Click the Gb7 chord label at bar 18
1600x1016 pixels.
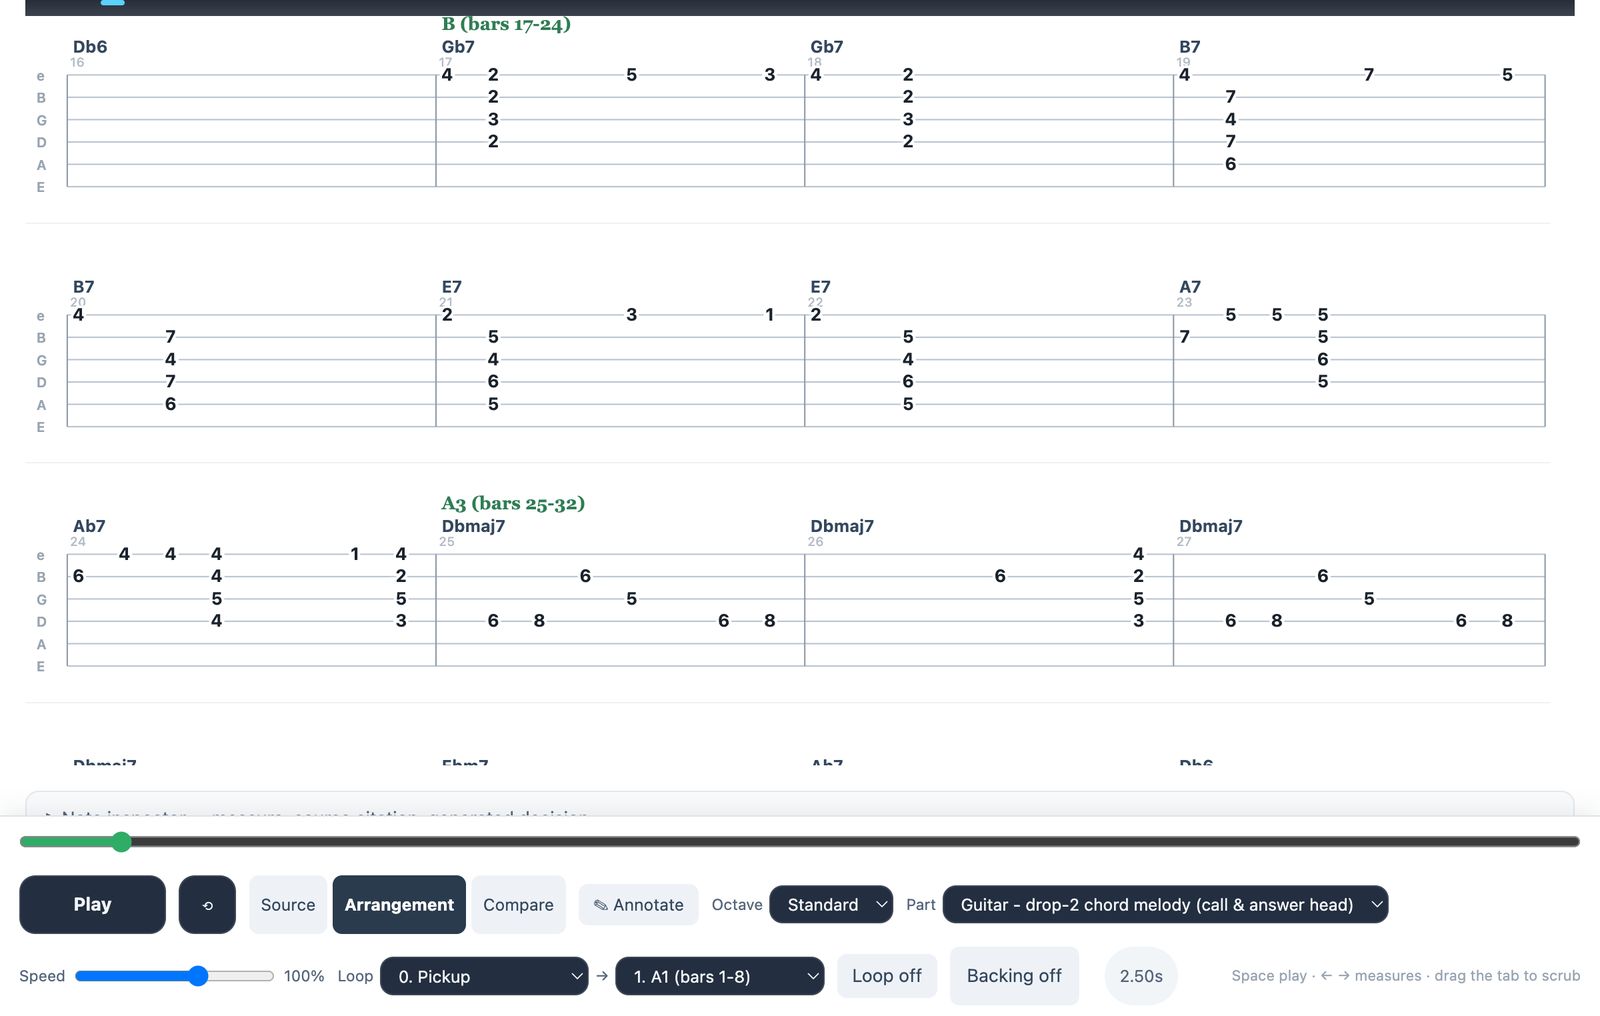pyautogui.click(x=827, y=47)
